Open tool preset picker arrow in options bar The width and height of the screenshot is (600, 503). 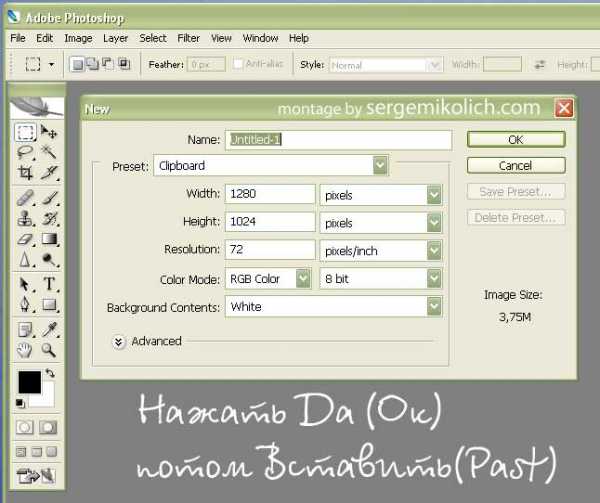point(51,64)
